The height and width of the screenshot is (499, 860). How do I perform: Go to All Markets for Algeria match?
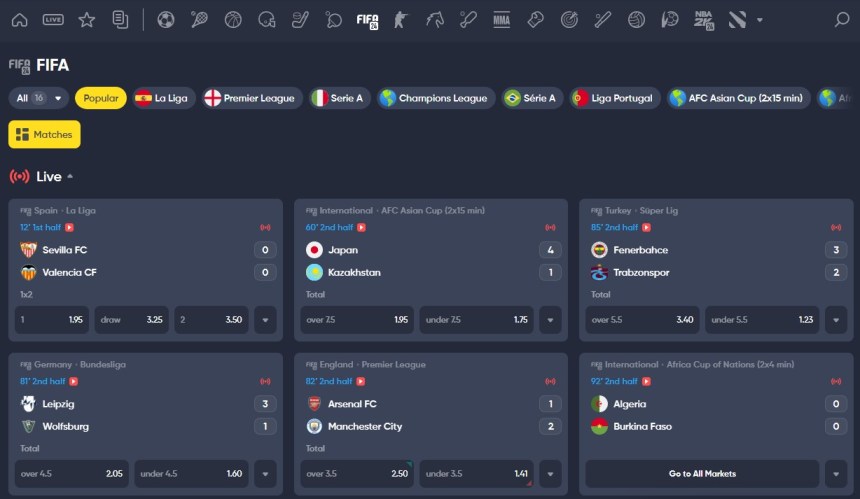pos(702,474)
